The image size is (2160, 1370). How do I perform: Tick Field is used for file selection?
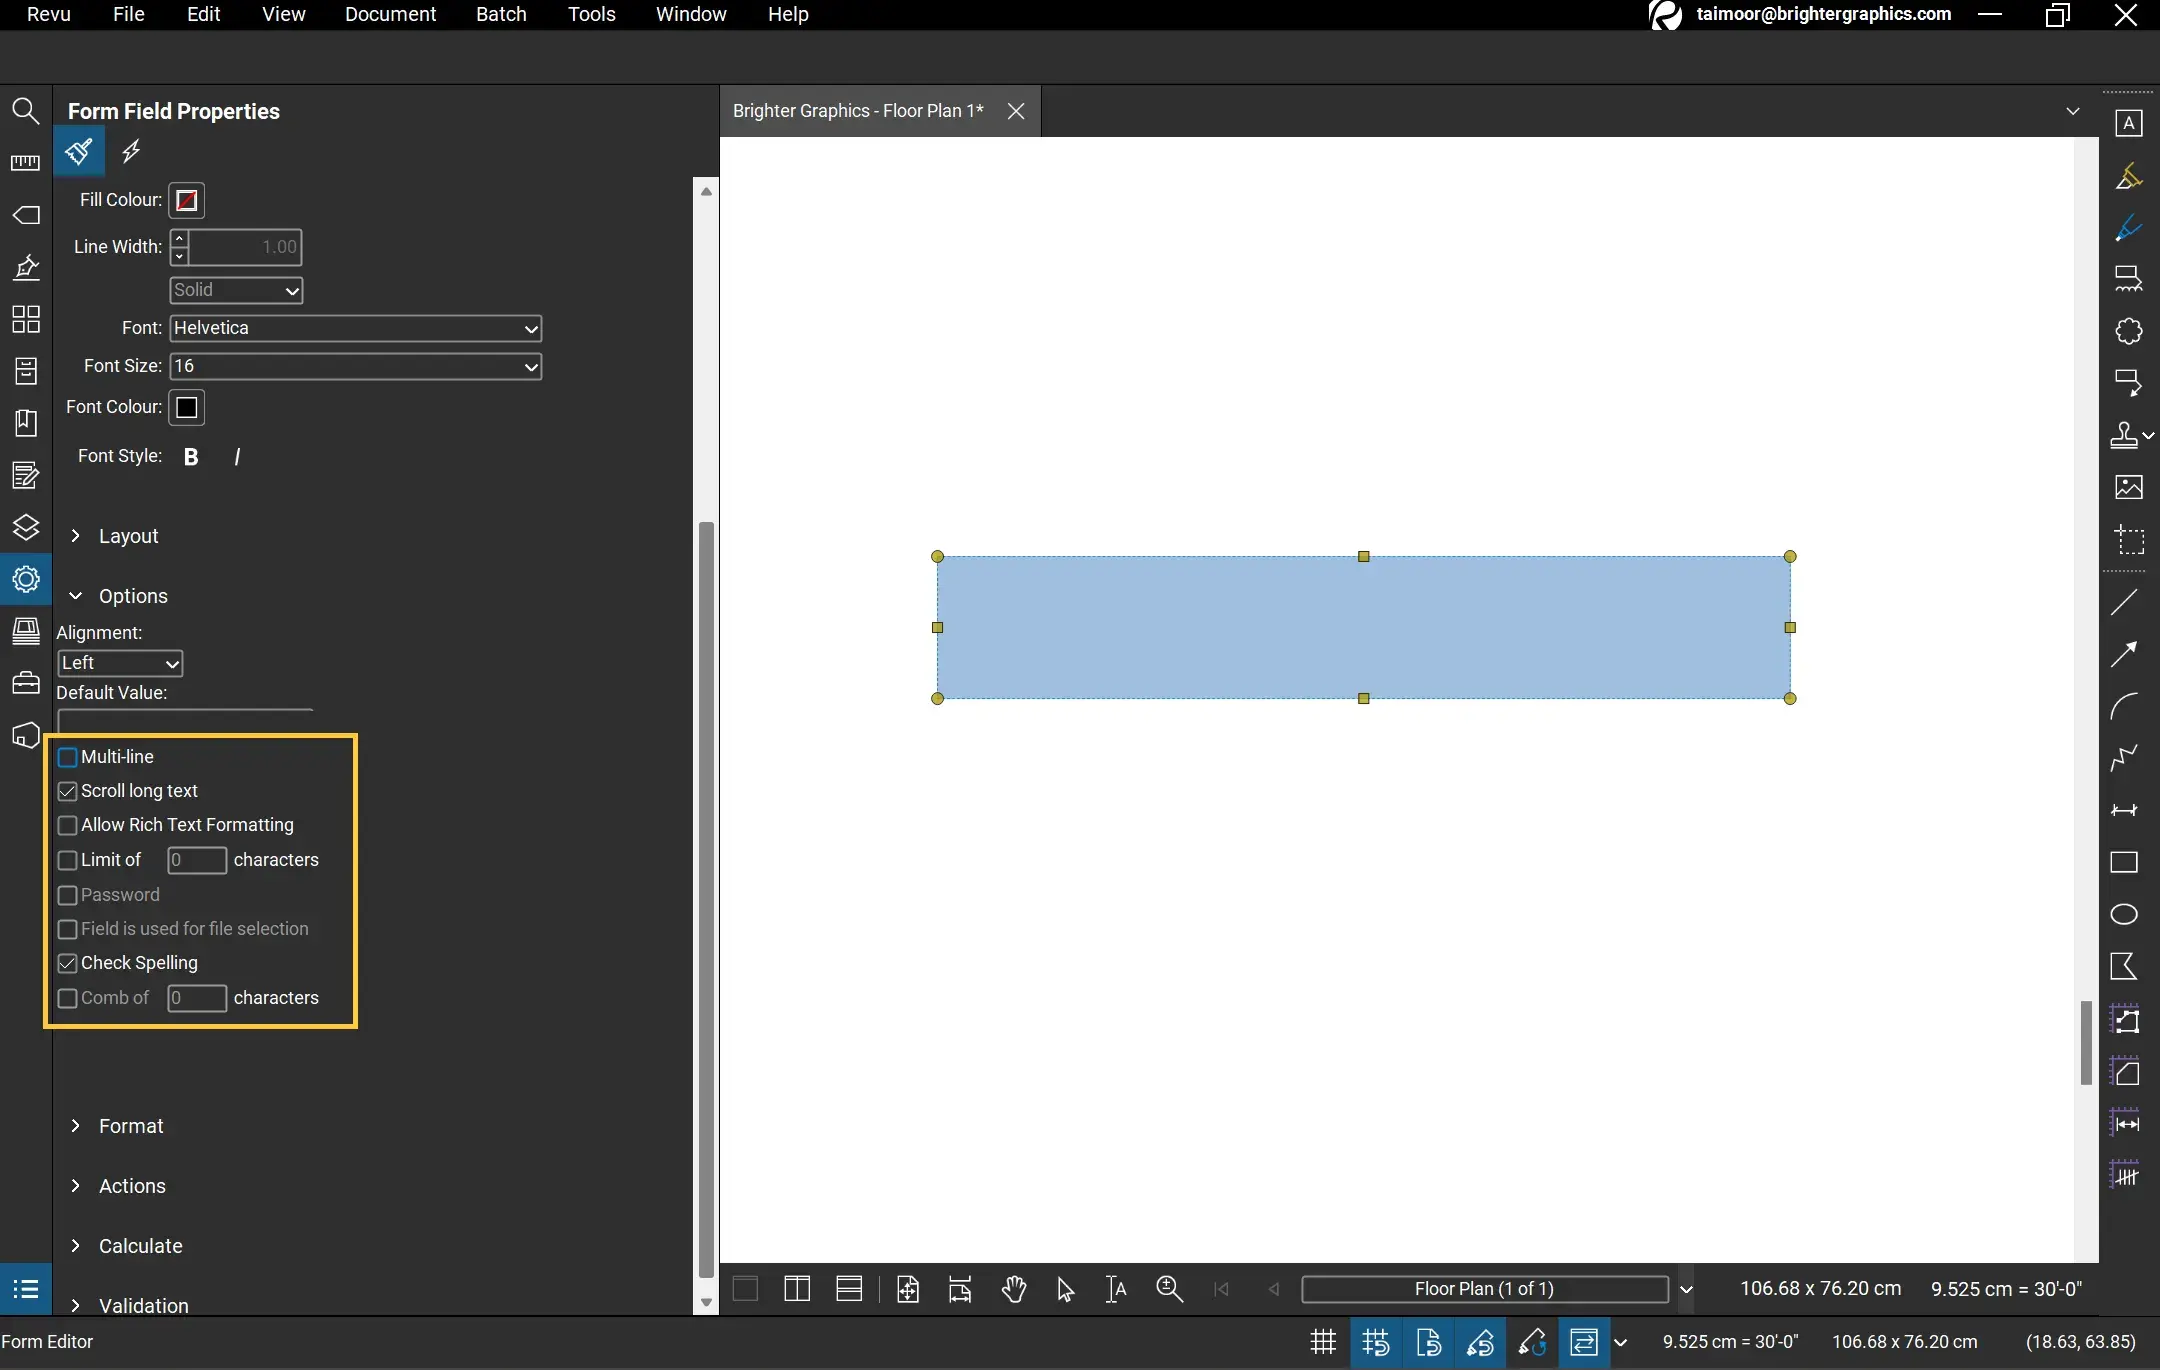click(x=68, y=929)
